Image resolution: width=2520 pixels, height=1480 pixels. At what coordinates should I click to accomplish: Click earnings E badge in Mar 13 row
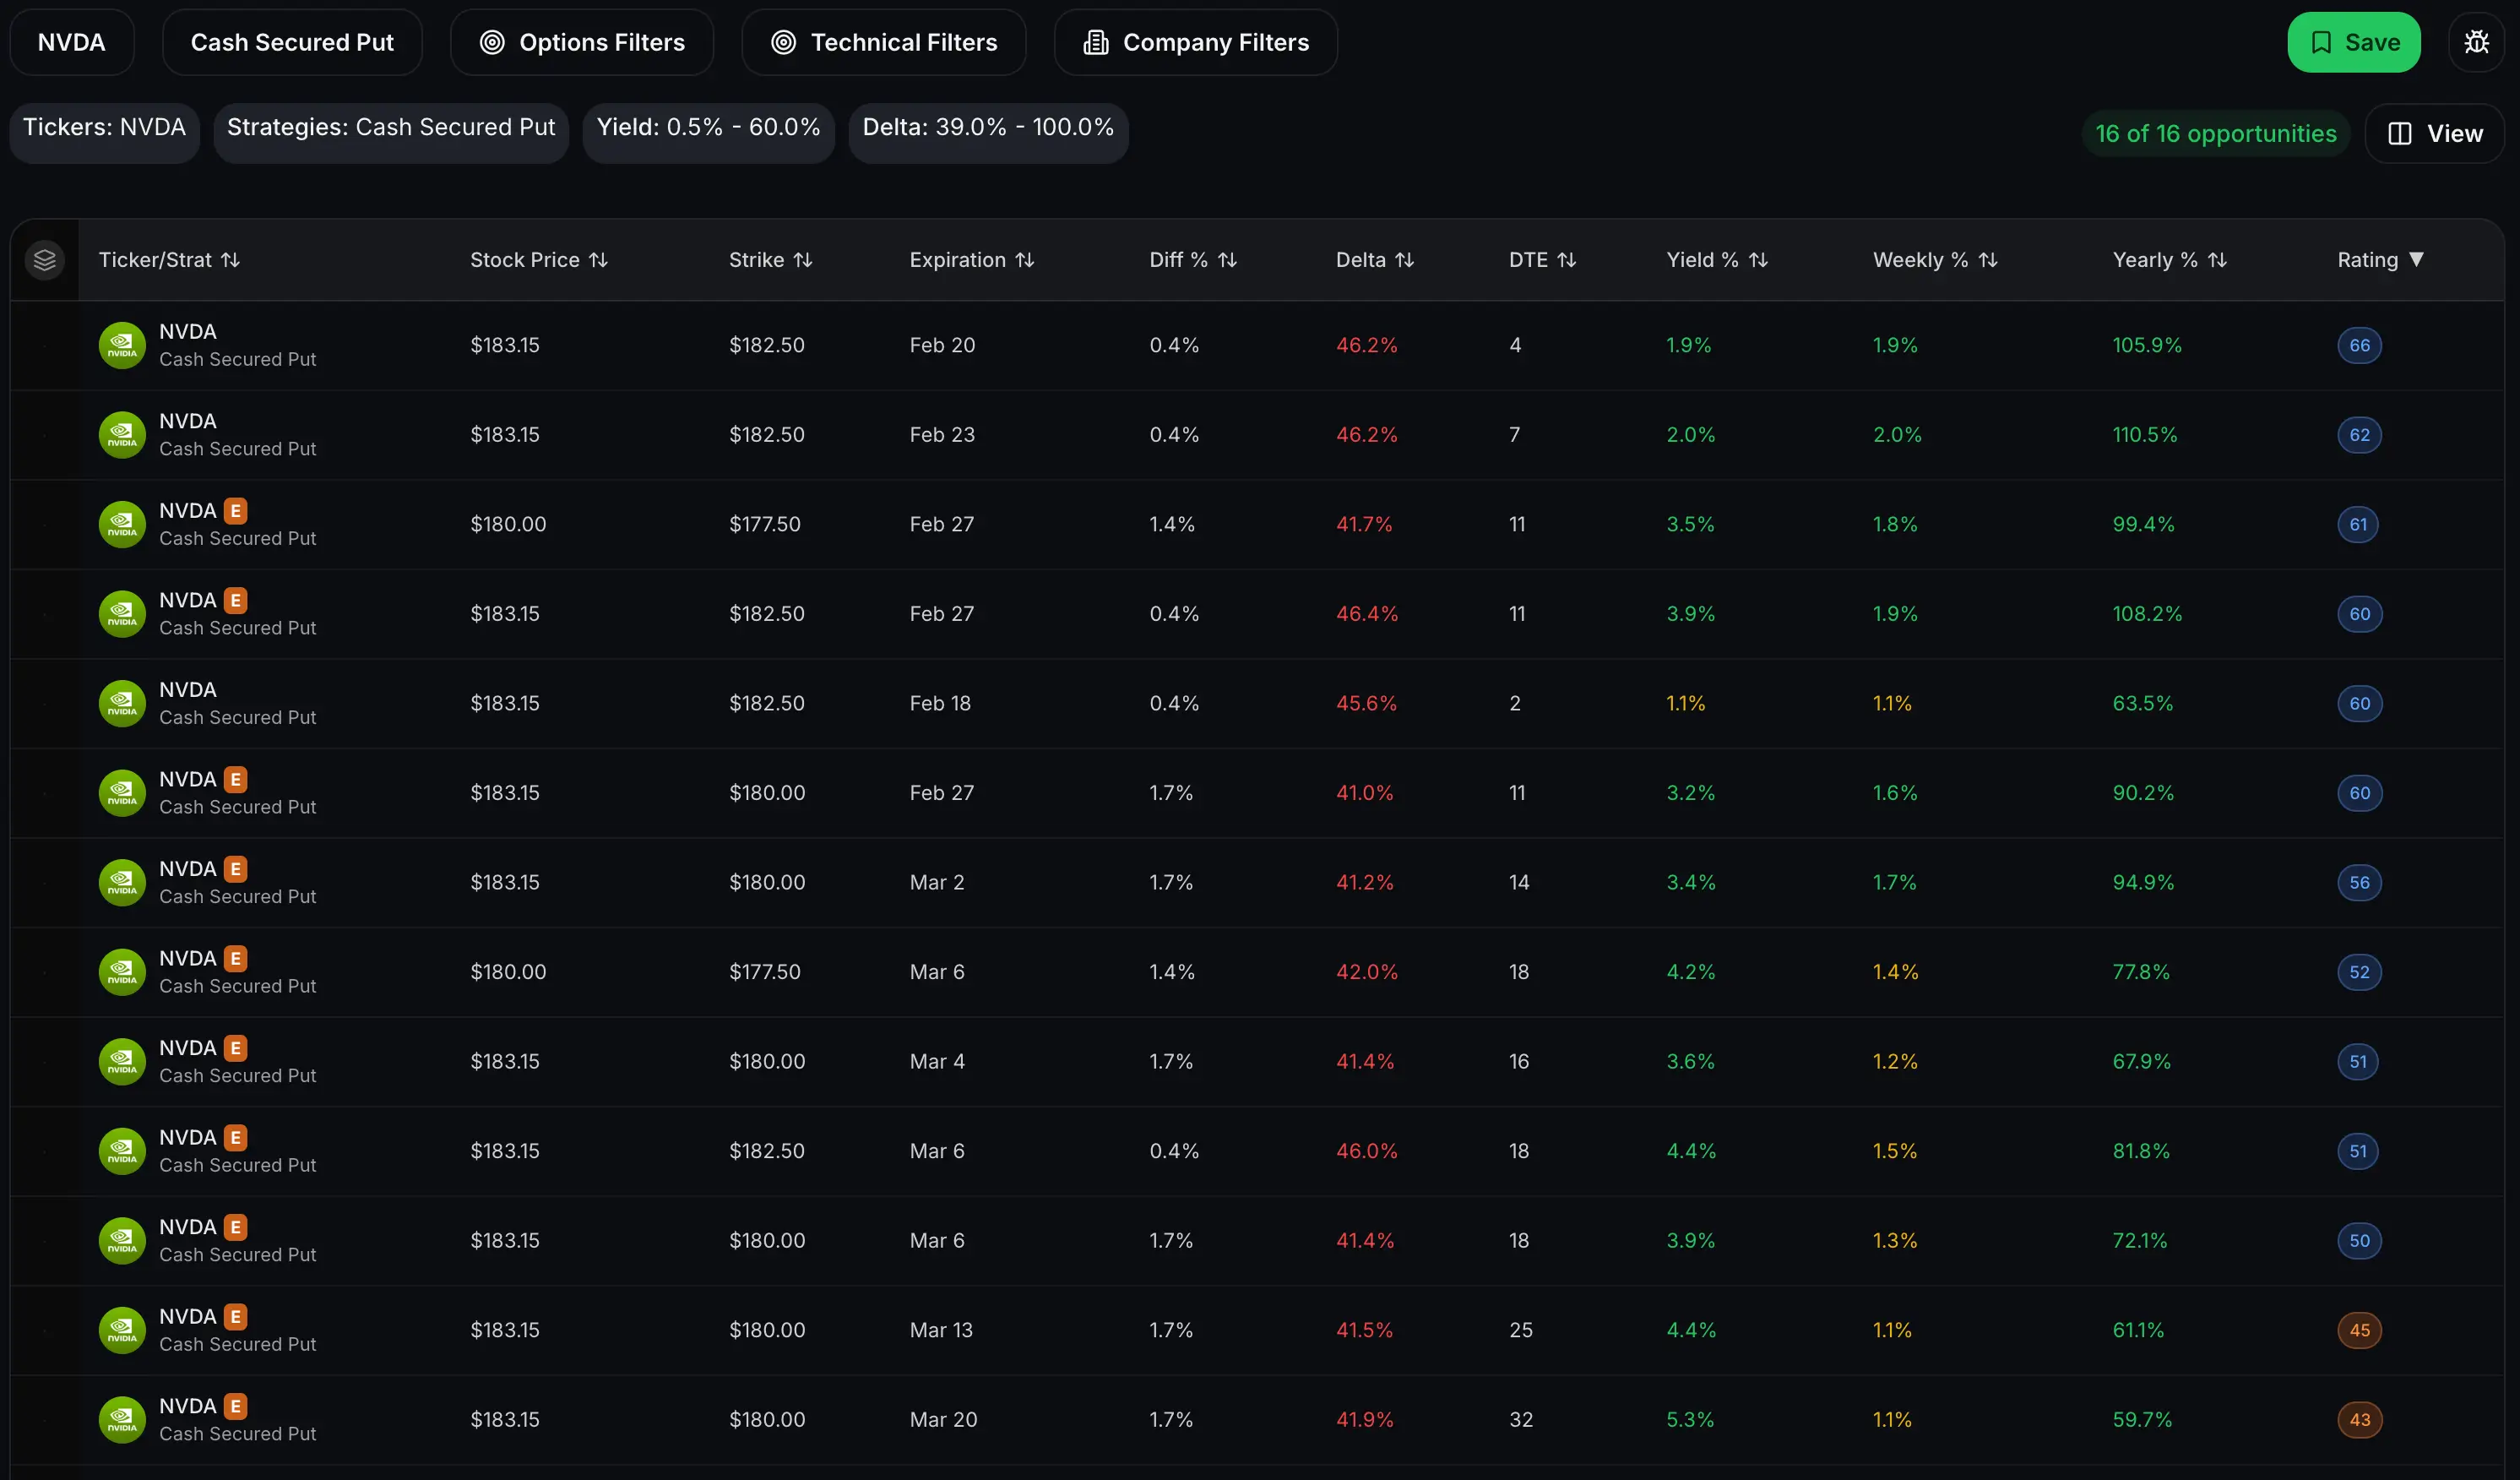click(236, 1317)
